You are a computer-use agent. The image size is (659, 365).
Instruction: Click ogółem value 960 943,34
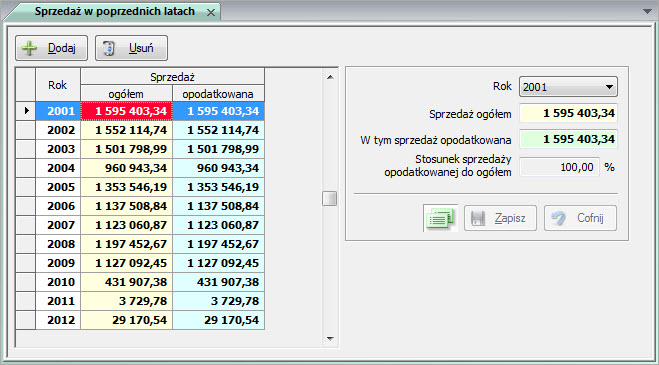coord(127,168)
